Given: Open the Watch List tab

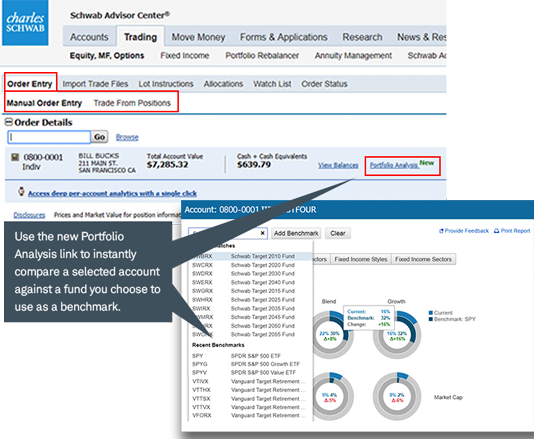Looking at the screenshot, I should click(x=272, y=84).
